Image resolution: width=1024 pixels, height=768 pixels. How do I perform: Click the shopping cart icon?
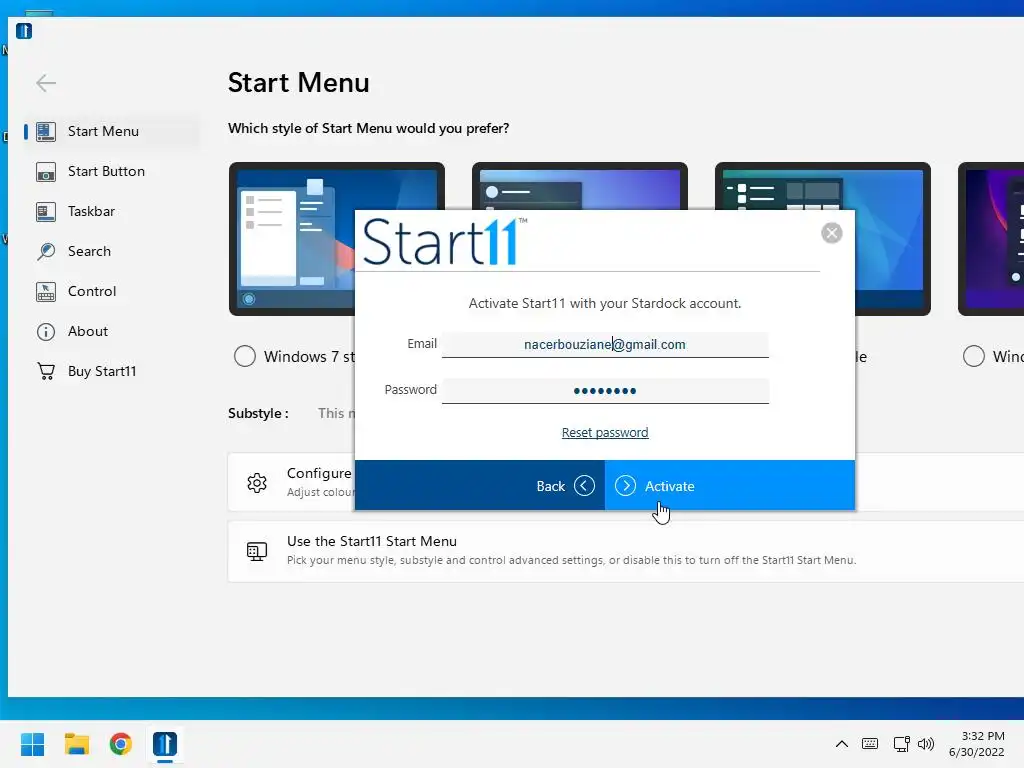(46, 372)
